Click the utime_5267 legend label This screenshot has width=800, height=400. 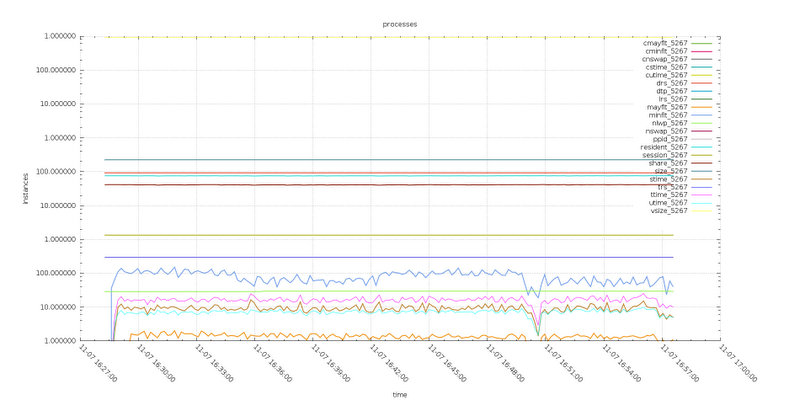click(667, 203)
